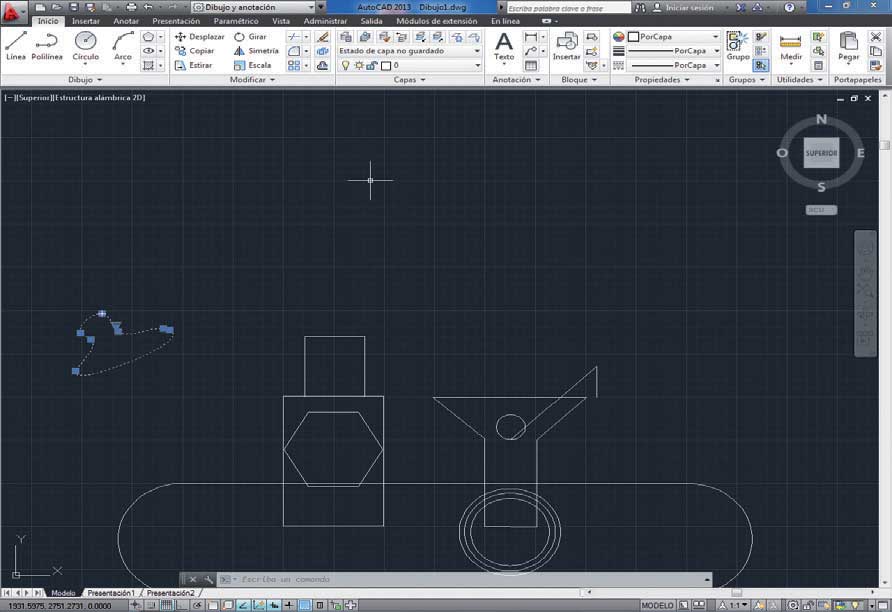Open the object color PorCapa dropdown

(x=674, y=36)
